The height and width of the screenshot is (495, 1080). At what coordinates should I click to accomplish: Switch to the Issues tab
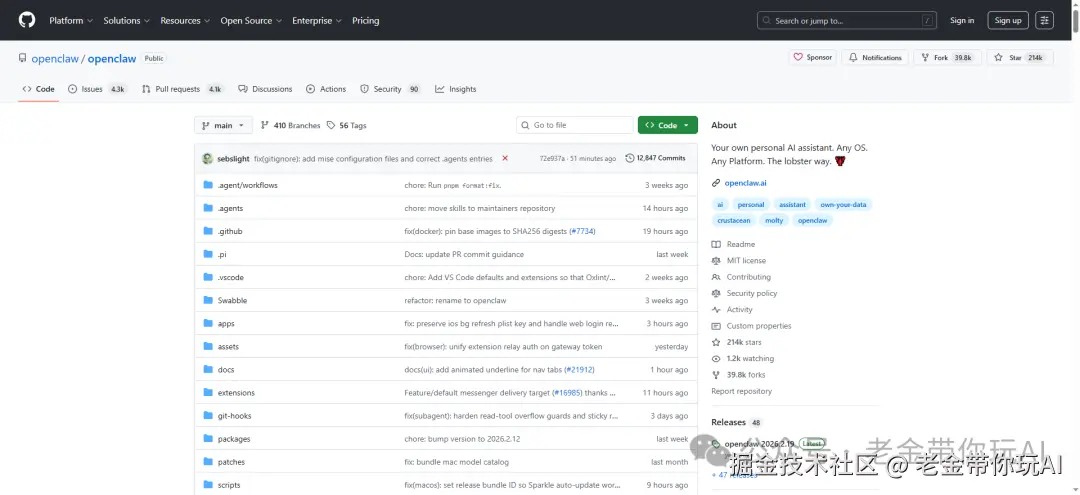click(97, 89)
